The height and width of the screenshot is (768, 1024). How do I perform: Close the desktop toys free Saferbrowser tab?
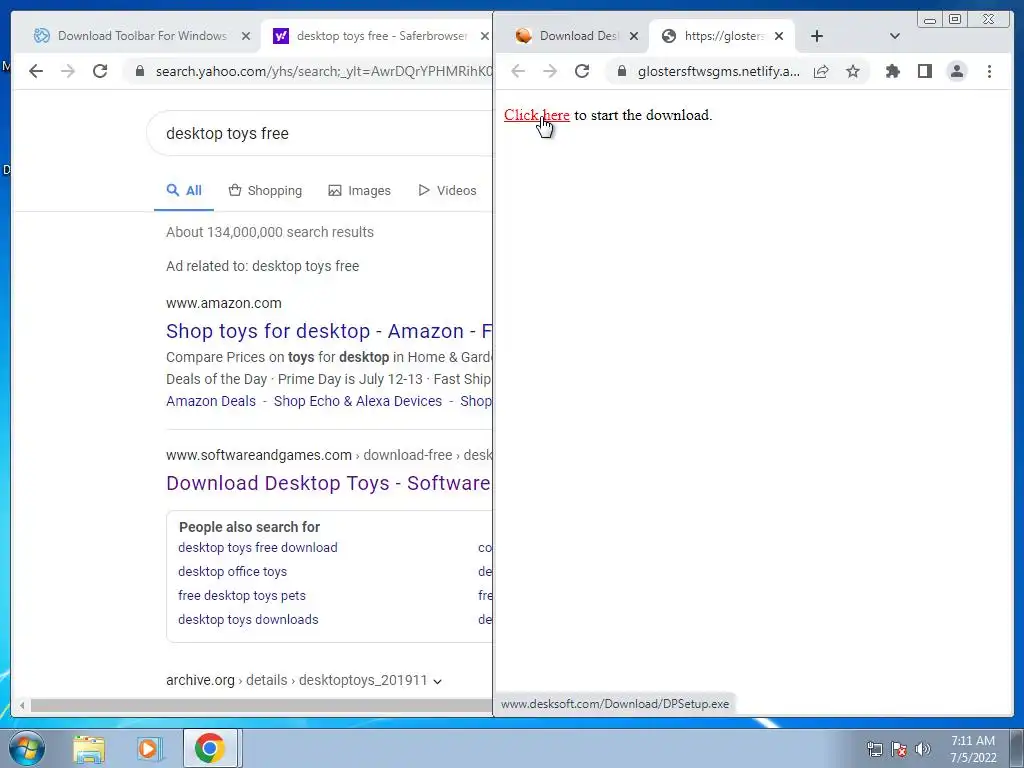(485, 36)
